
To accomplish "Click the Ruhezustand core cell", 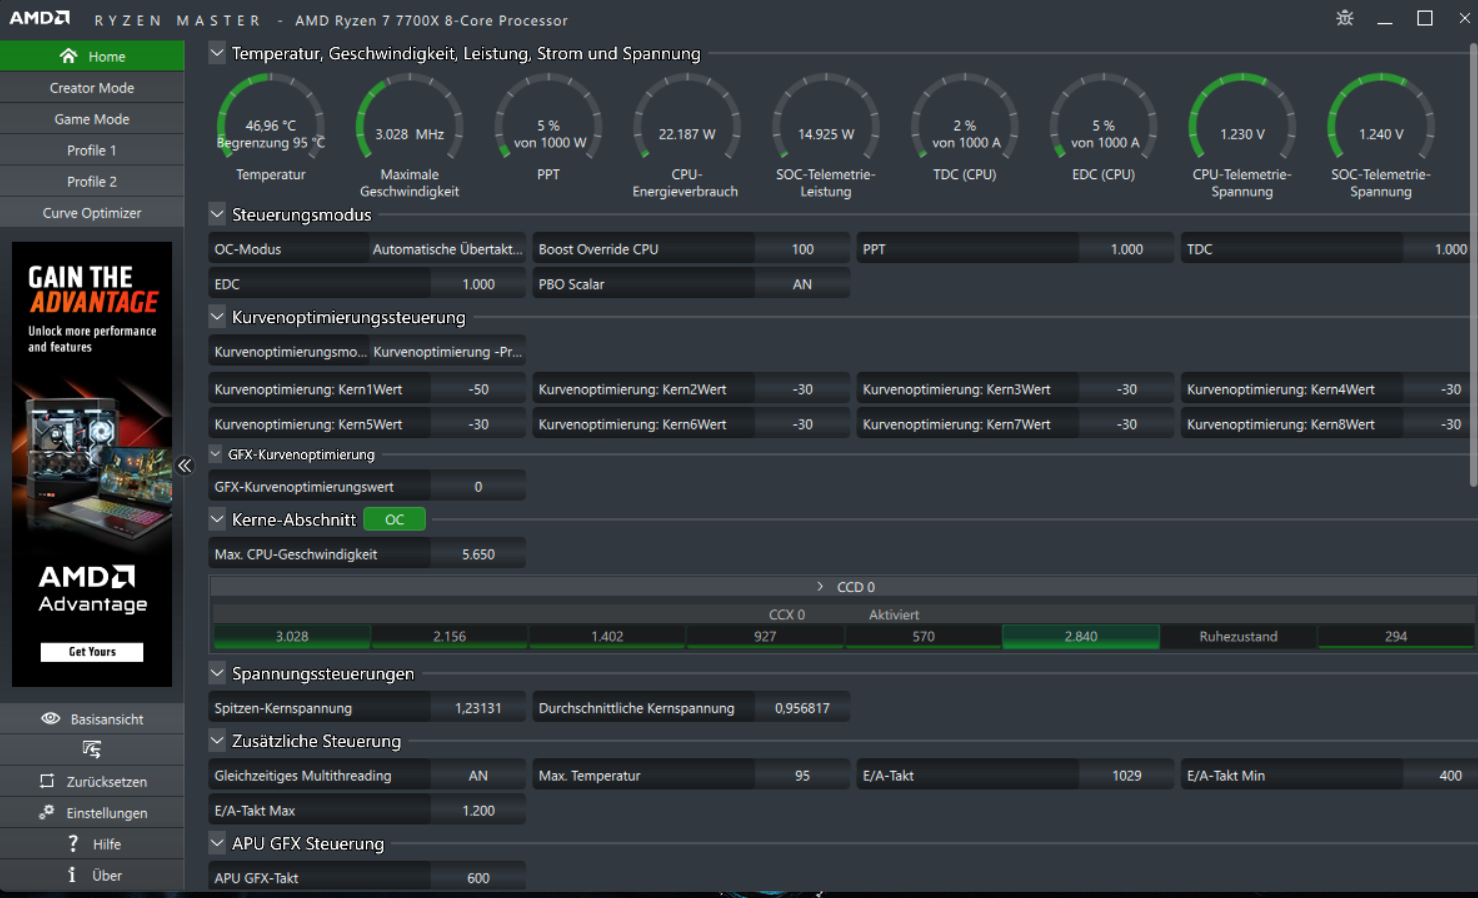I will pyautogui.click(x=1238, y=636).
